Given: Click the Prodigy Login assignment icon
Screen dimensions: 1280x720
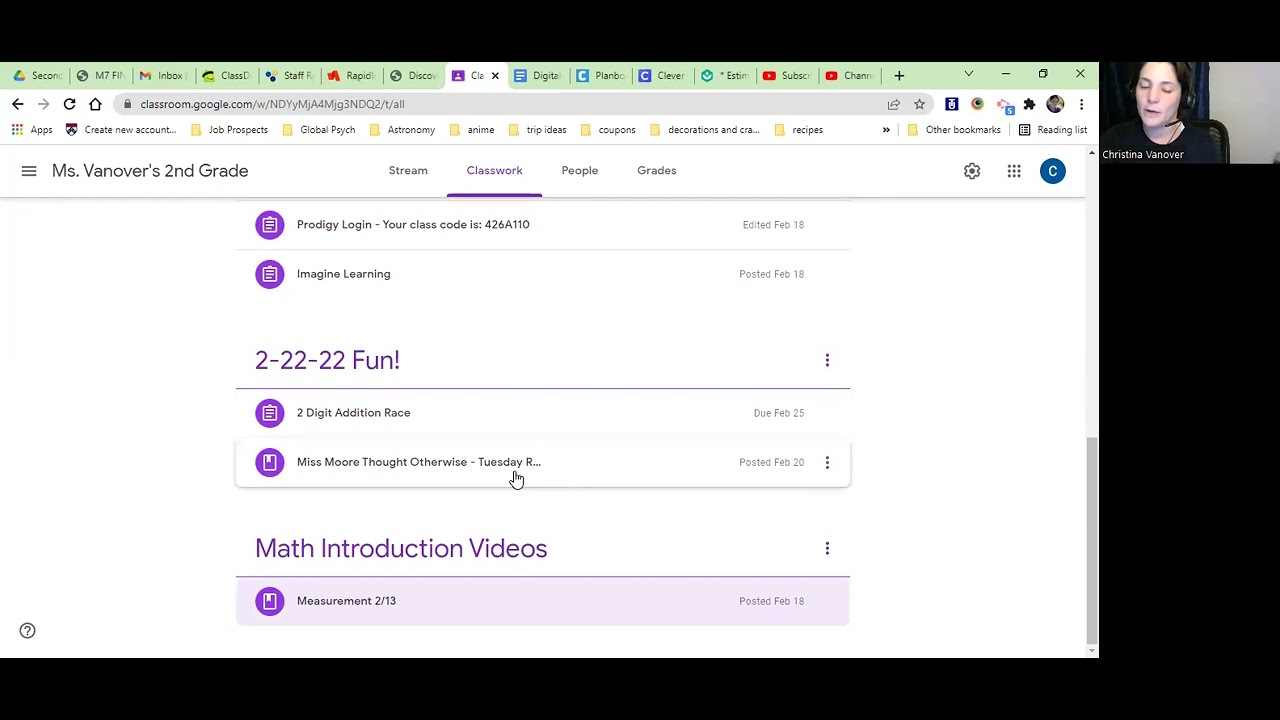Looking at the screenshot, I should tap(270, 225).
